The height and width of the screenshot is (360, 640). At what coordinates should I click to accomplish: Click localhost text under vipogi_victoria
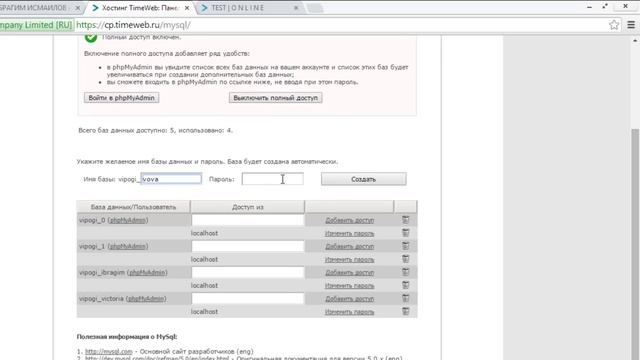[x=204, y=311]
